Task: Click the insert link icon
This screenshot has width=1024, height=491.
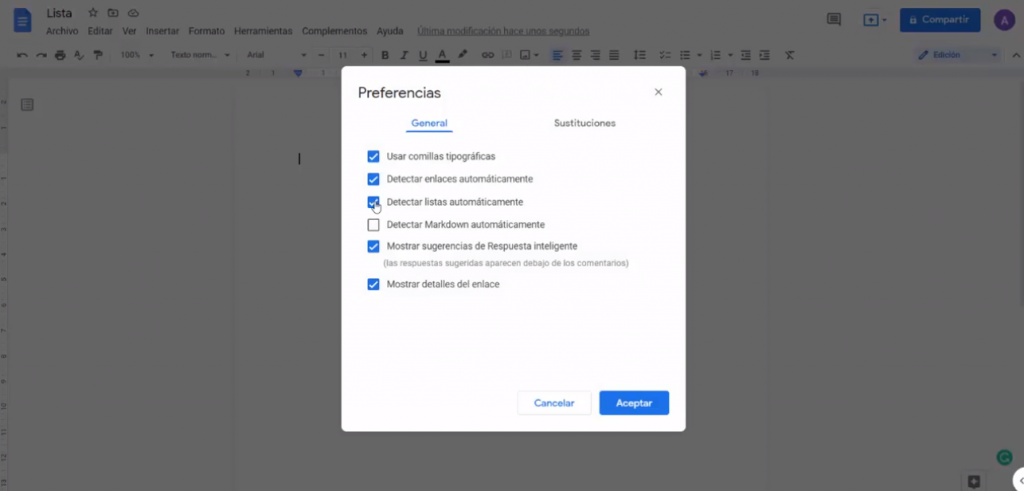Action: pyautogui.click(x=488, y=55)
